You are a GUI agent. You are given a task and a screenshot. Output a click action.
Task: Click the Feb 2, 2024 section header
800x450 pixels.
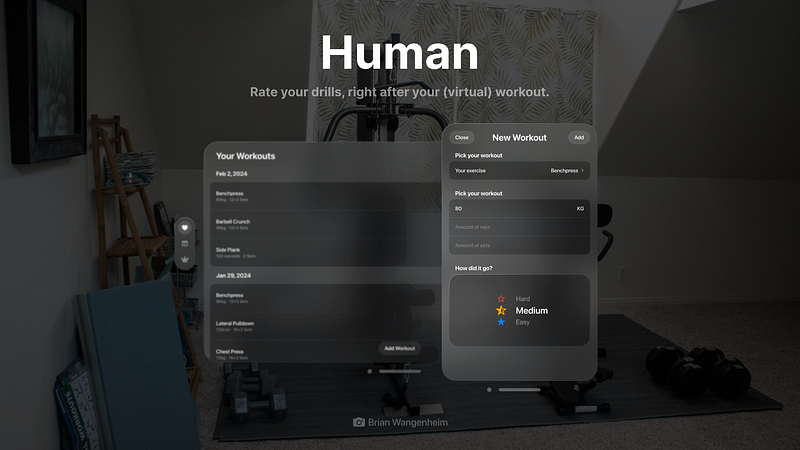(x=231, y=174)
